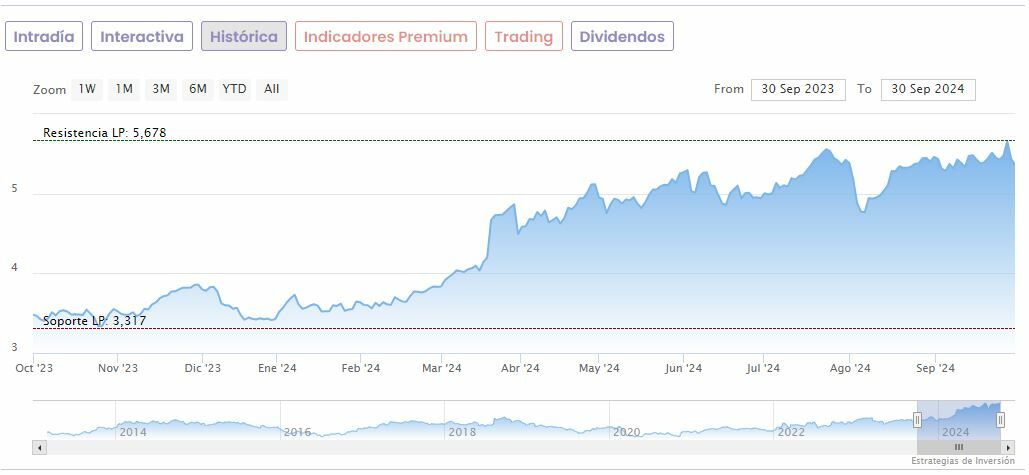Viewport: 1029px width, 475px height.
Task: Click the left navigator range handle
Action: 917,420
